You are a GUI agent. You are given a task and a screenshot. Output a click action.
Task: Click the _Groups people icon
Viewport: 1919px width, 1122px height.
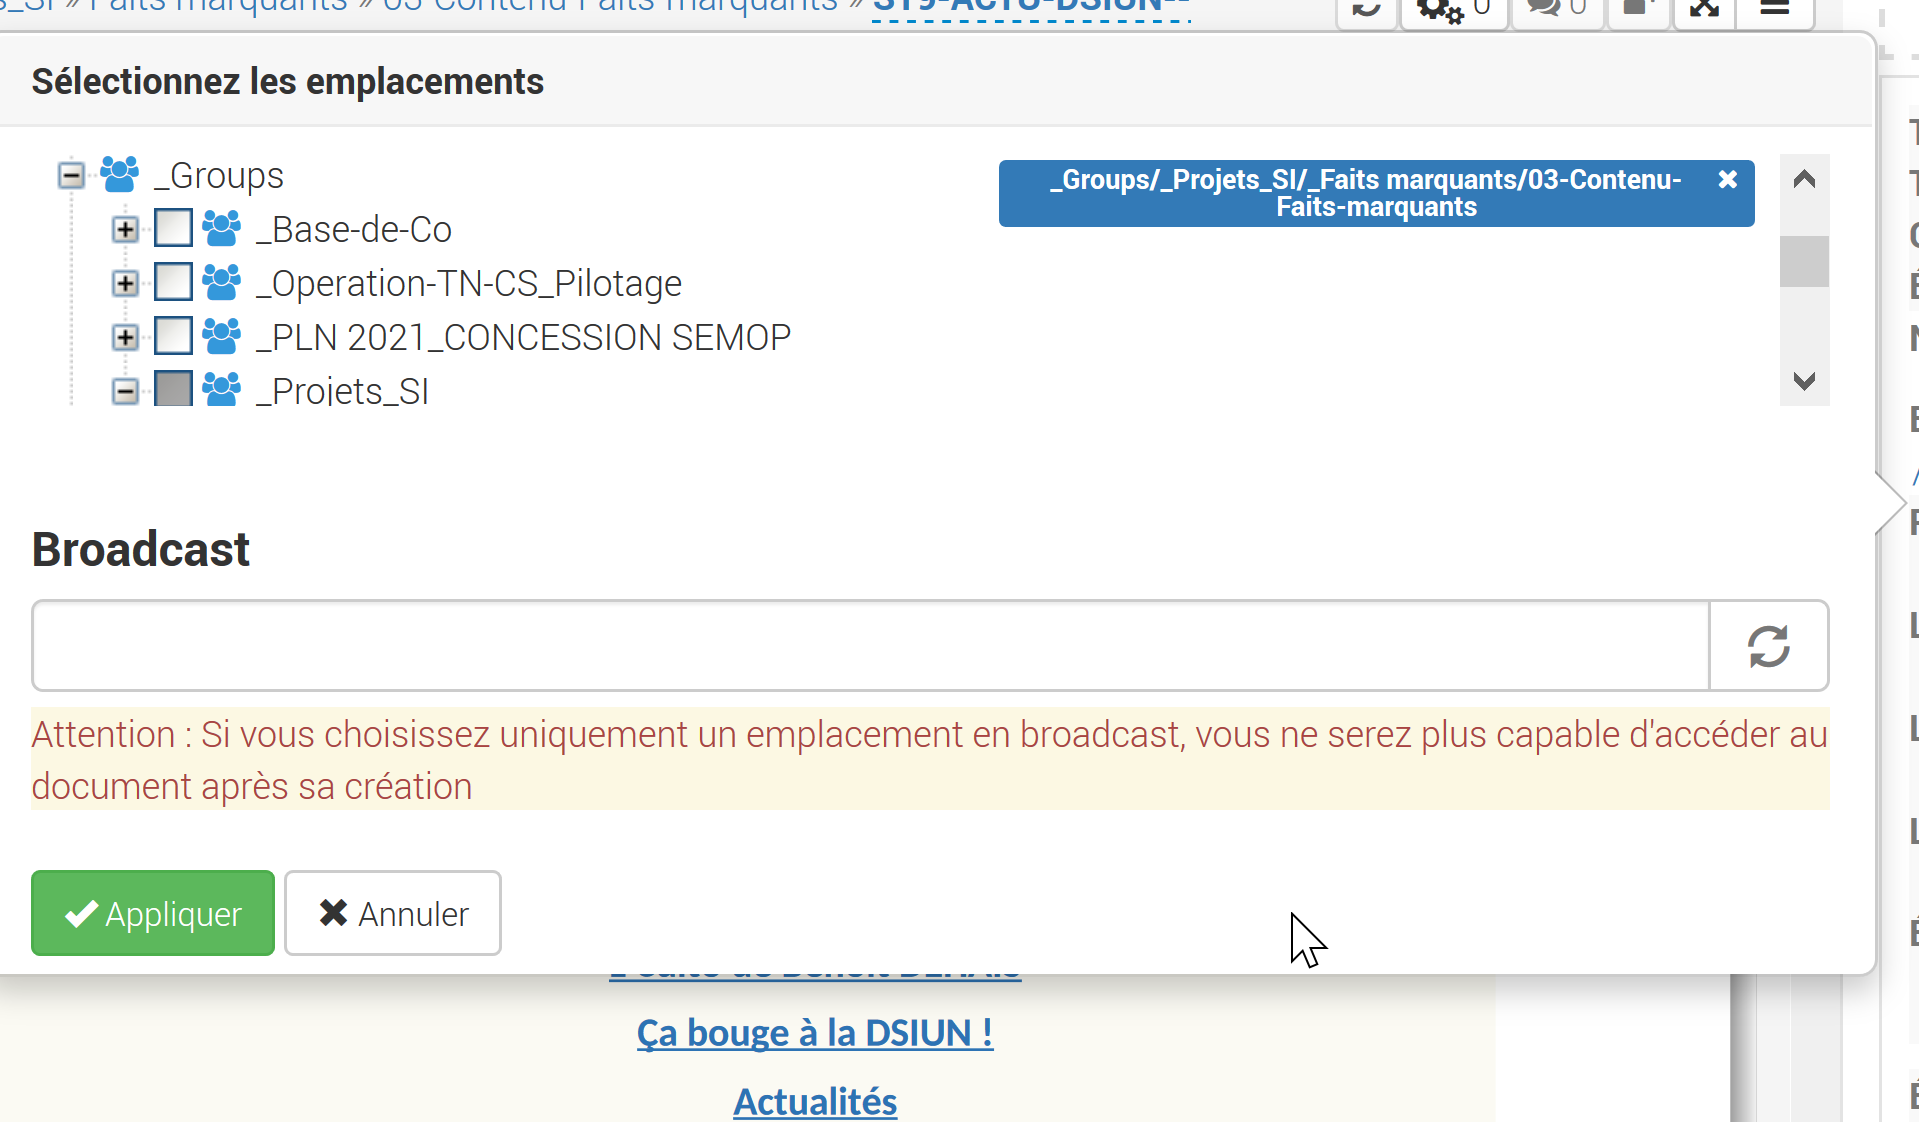(x=120, y=176)
